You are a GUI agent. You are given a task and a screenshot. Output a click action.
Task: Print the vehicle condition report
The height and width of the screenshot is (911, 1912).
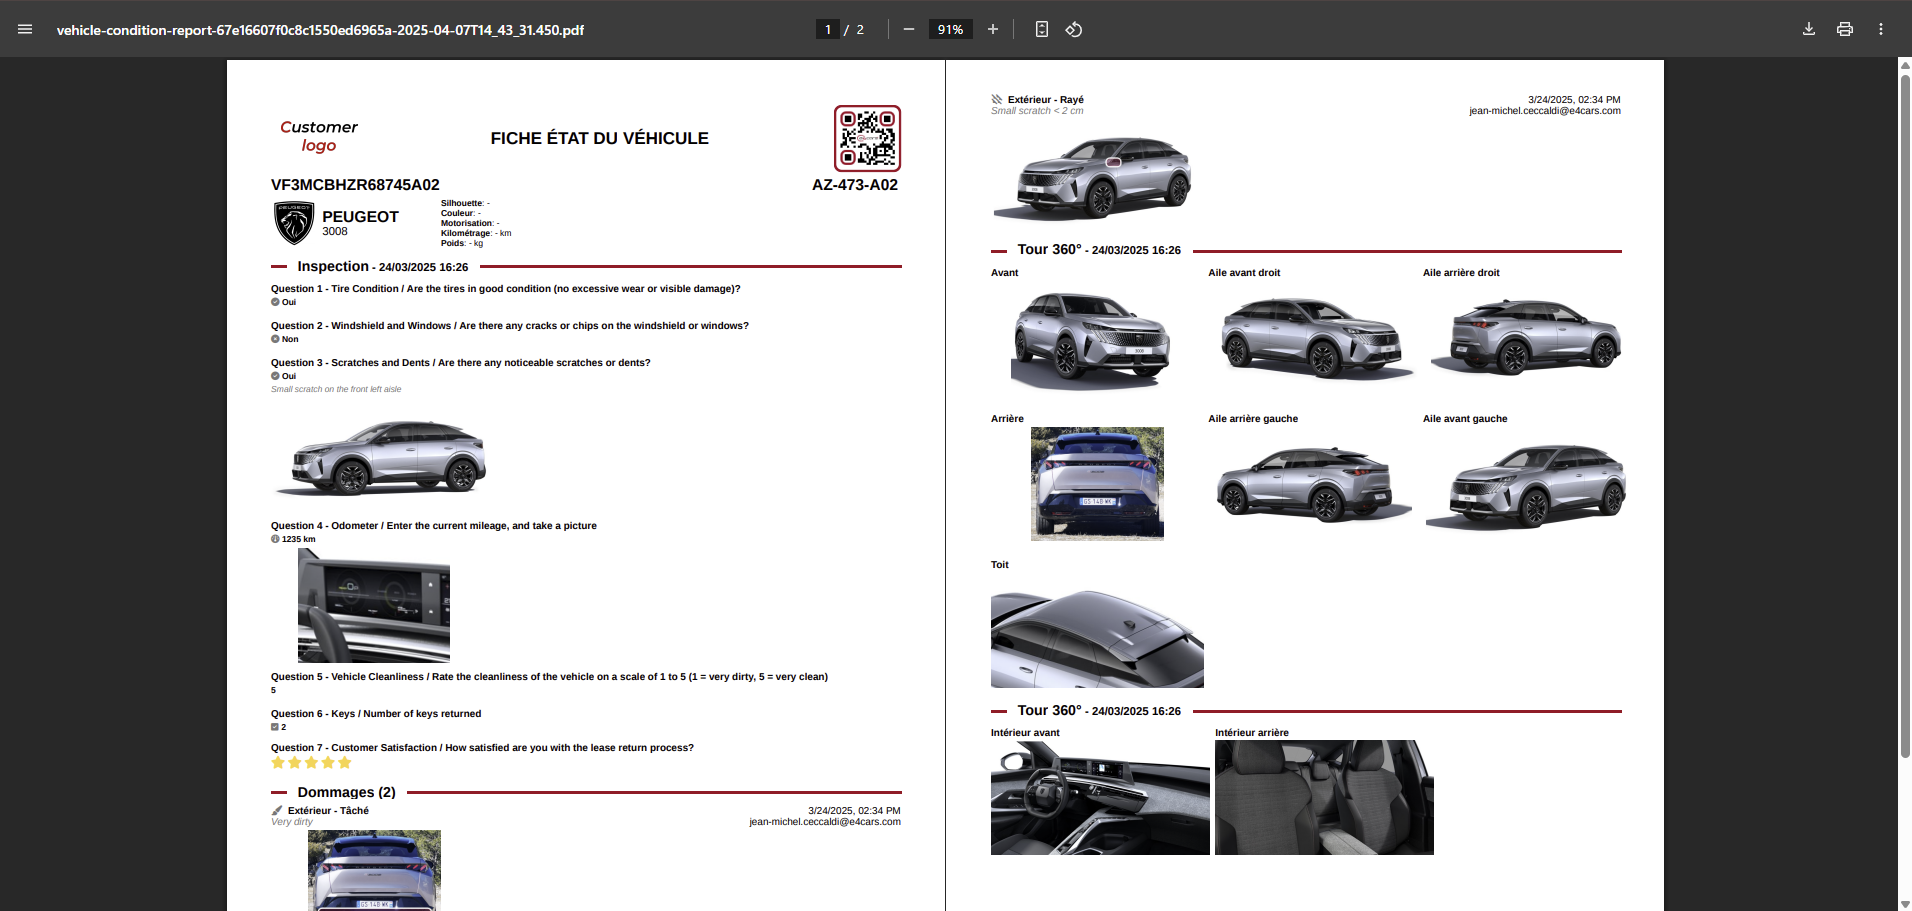(1844, 30)
